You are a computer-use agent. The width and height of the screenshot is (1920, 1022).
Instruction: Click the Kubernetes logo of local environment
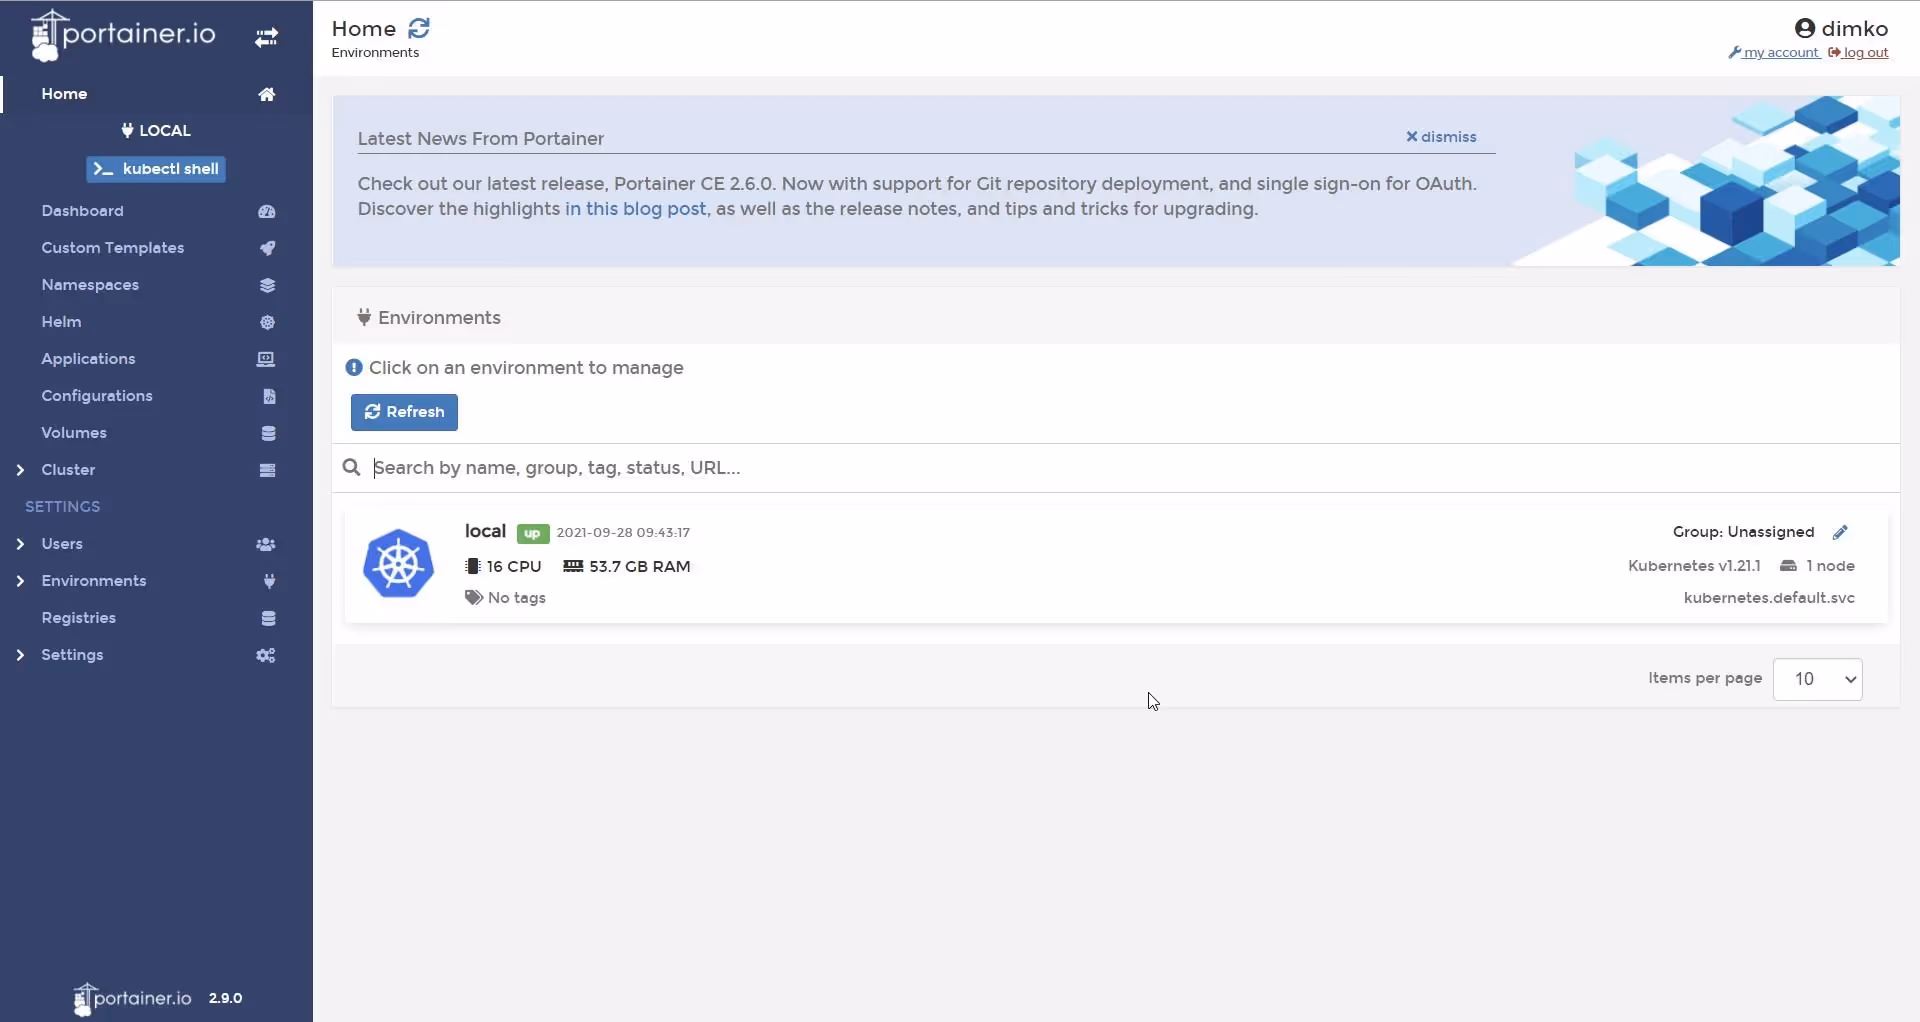coord(398,563)
